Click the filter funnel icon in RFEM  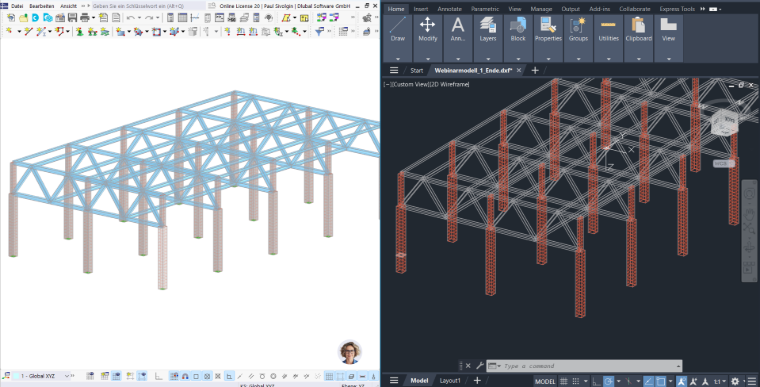319,32
